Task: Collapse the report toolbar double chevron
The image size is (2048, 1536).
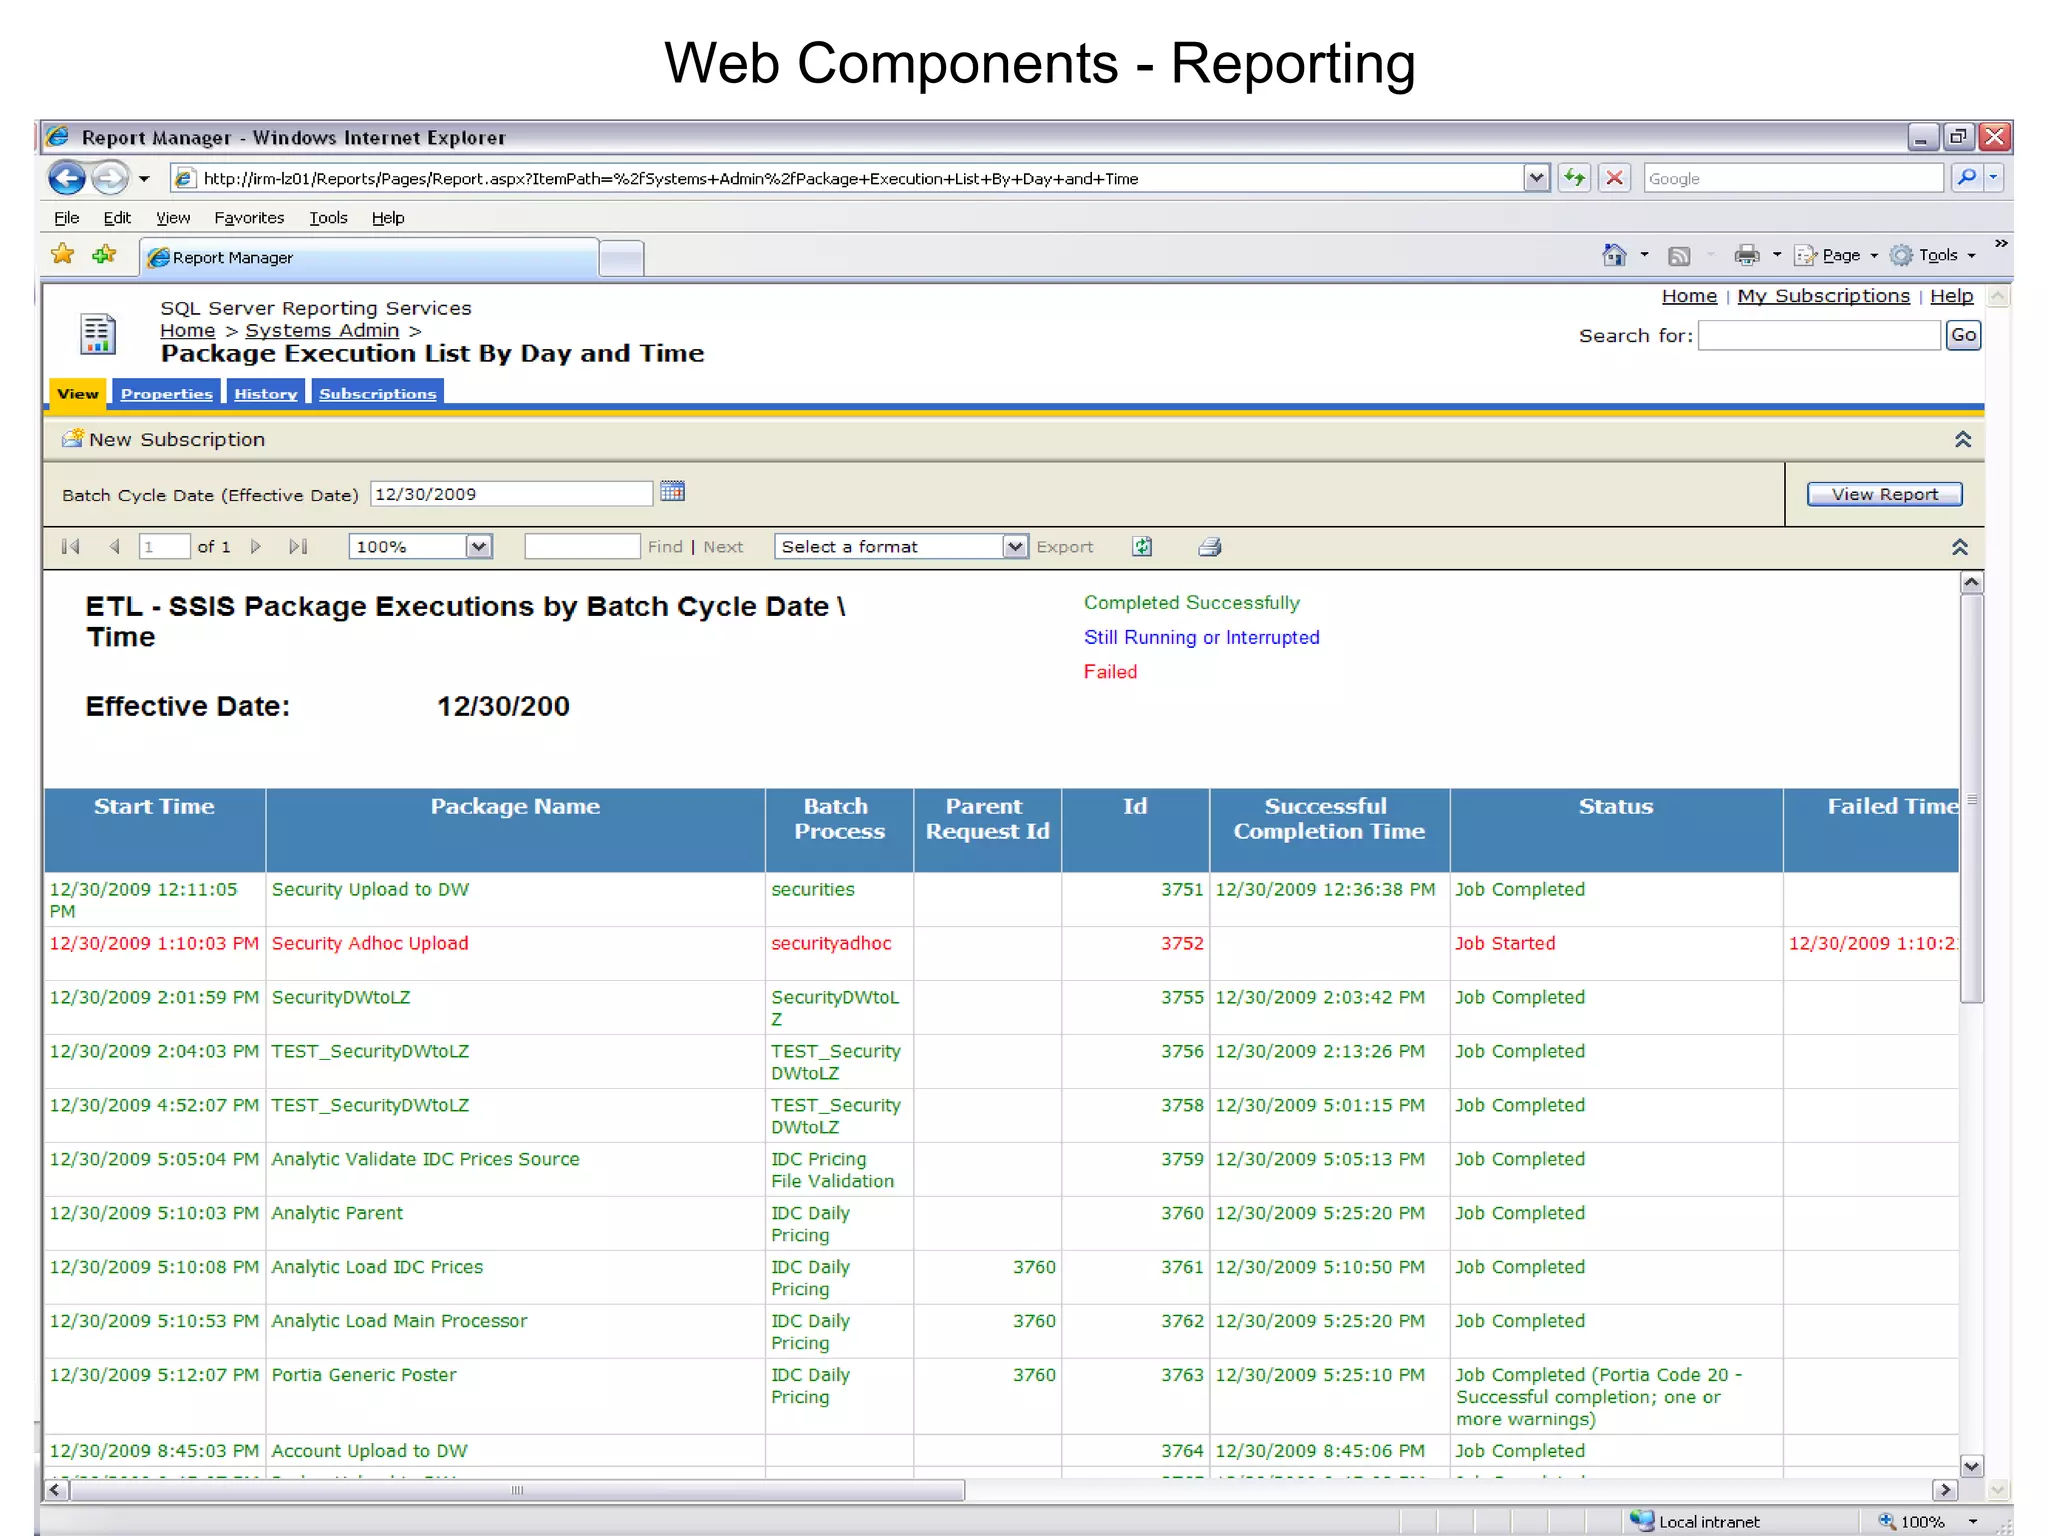Action: coord(1960,547)
